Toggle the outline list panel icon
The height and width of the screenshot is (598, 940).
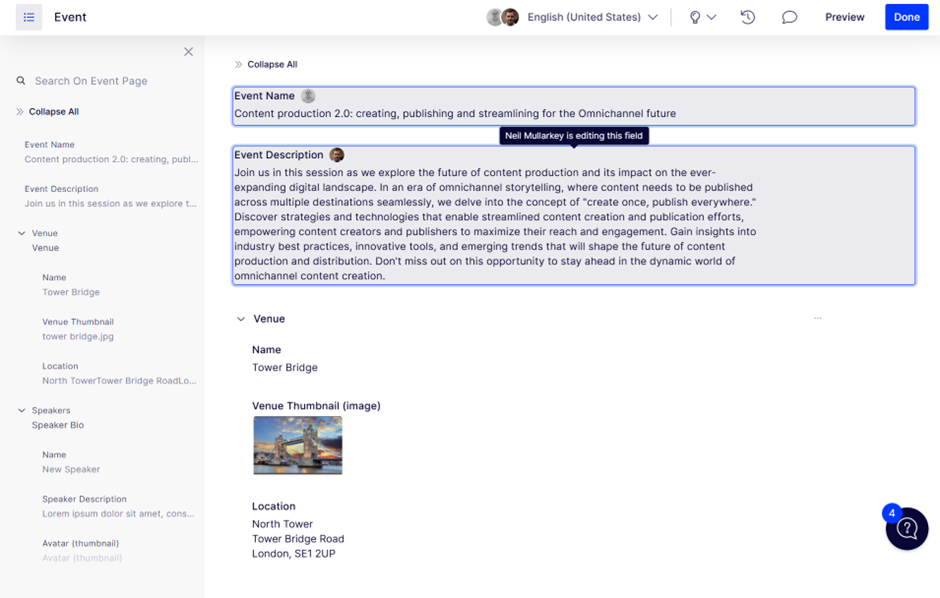point(29,17)
